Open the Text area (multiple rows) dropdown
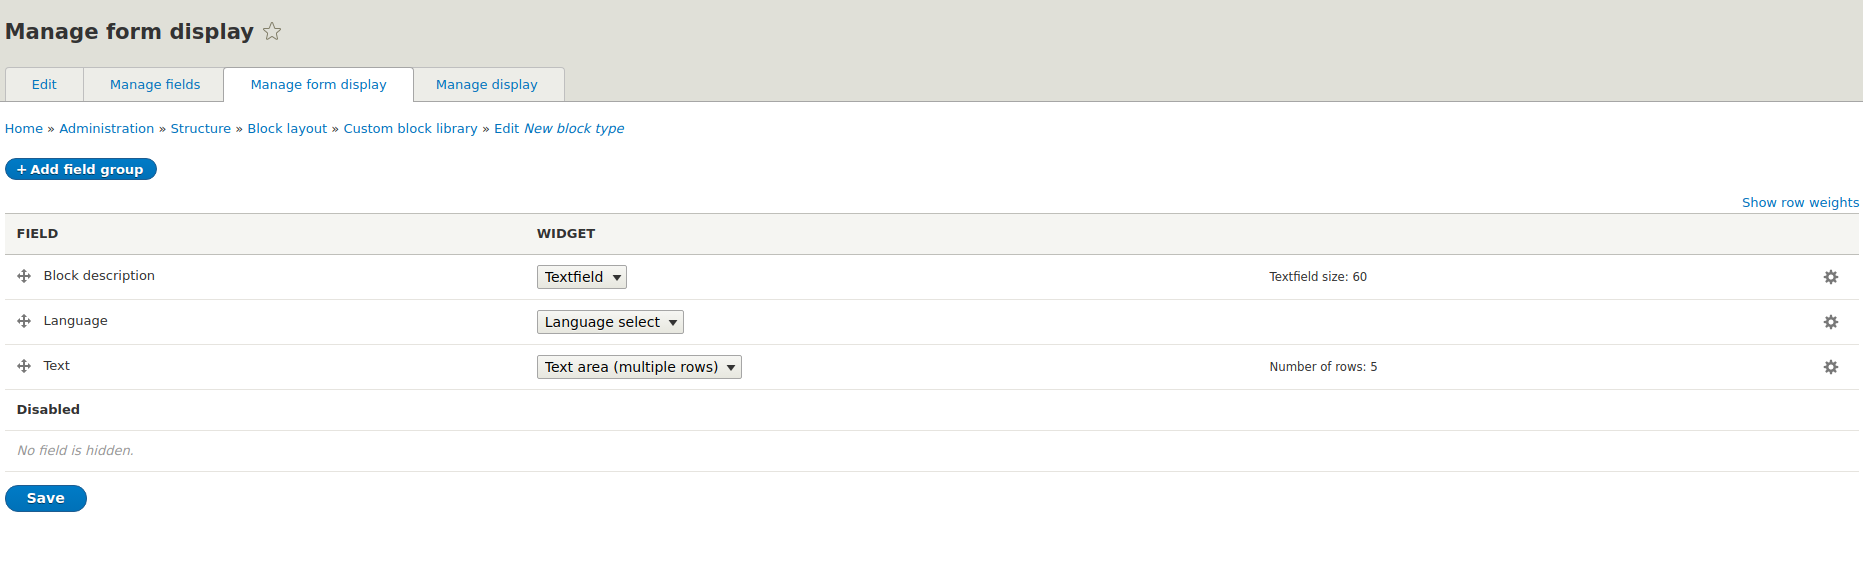 (639, 367)
